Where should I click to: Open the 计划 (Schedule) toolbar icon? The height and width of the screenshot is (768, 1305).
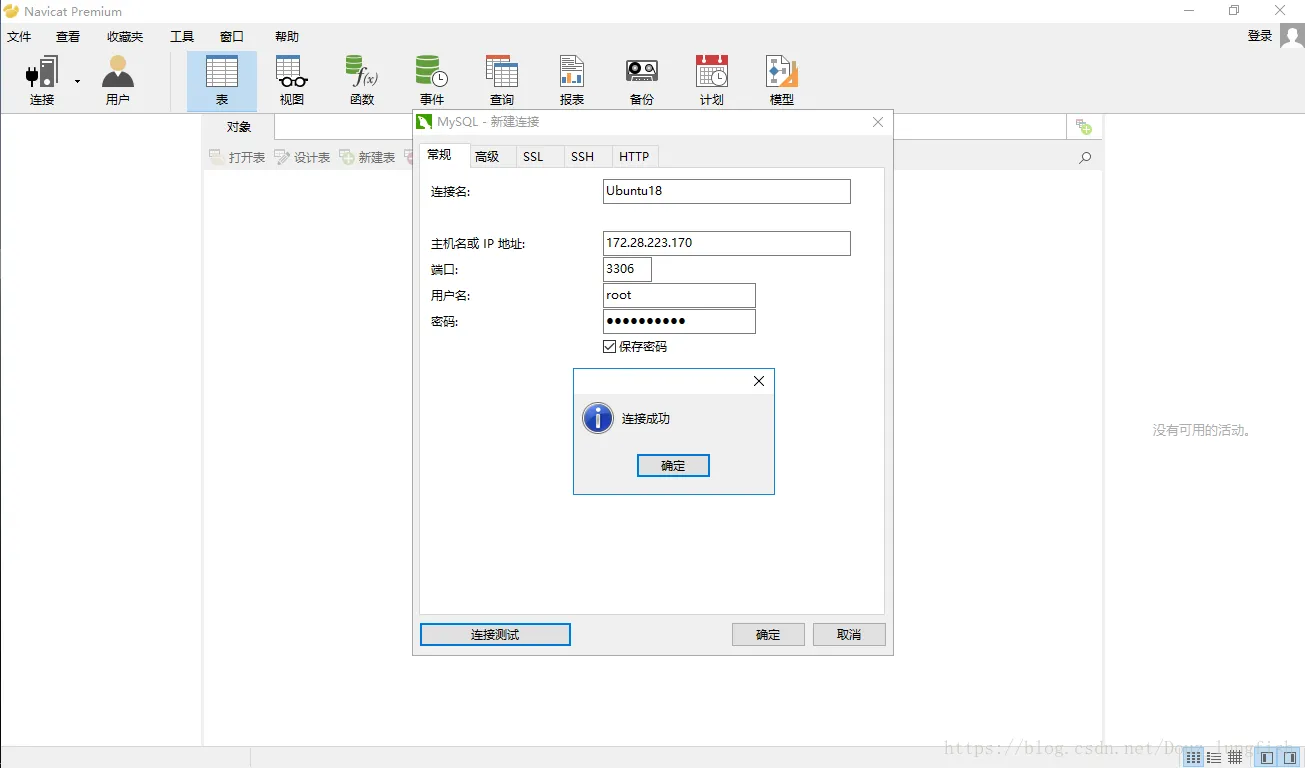(712, 81)
